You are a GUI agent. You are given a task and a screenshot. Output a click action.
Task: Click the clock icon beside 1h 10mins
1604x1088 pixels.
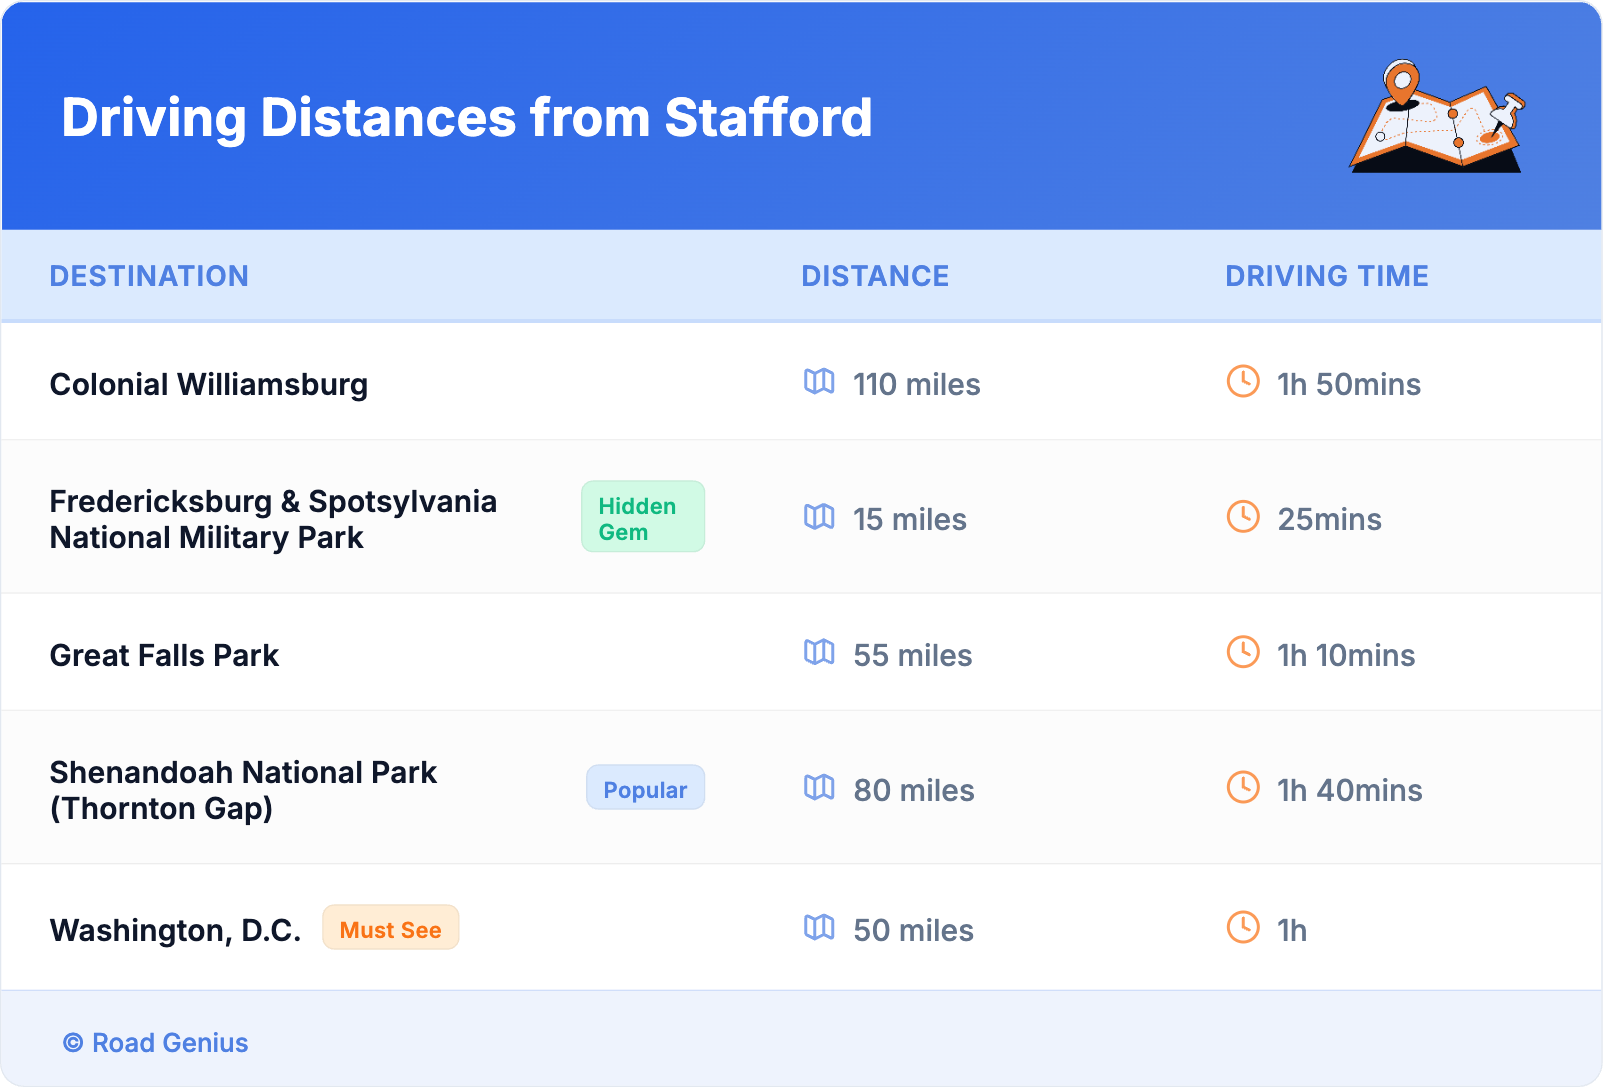click(x=1243, y=652)
